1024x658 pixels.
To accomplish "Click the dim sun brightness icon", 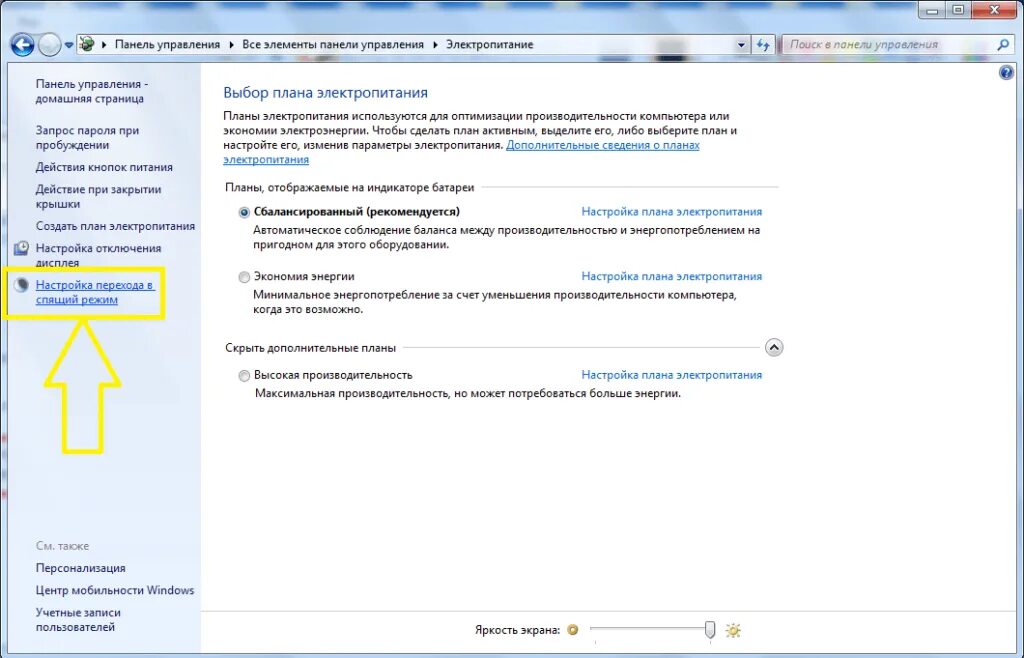I will pyautogui.click(x=573, y=630).
